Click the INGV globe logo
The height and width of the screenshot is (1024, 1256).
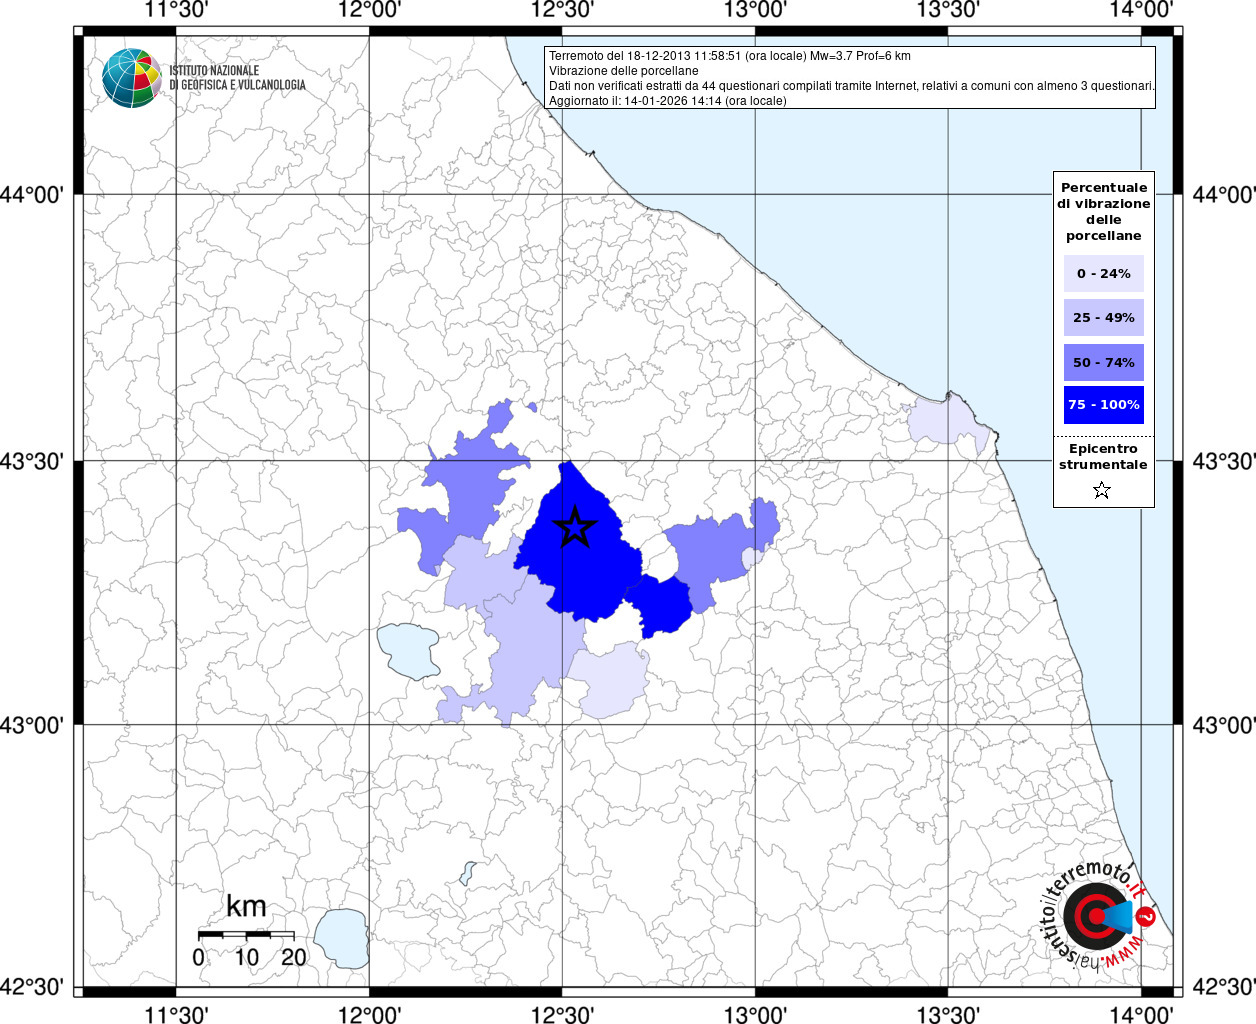pos(132,78)
